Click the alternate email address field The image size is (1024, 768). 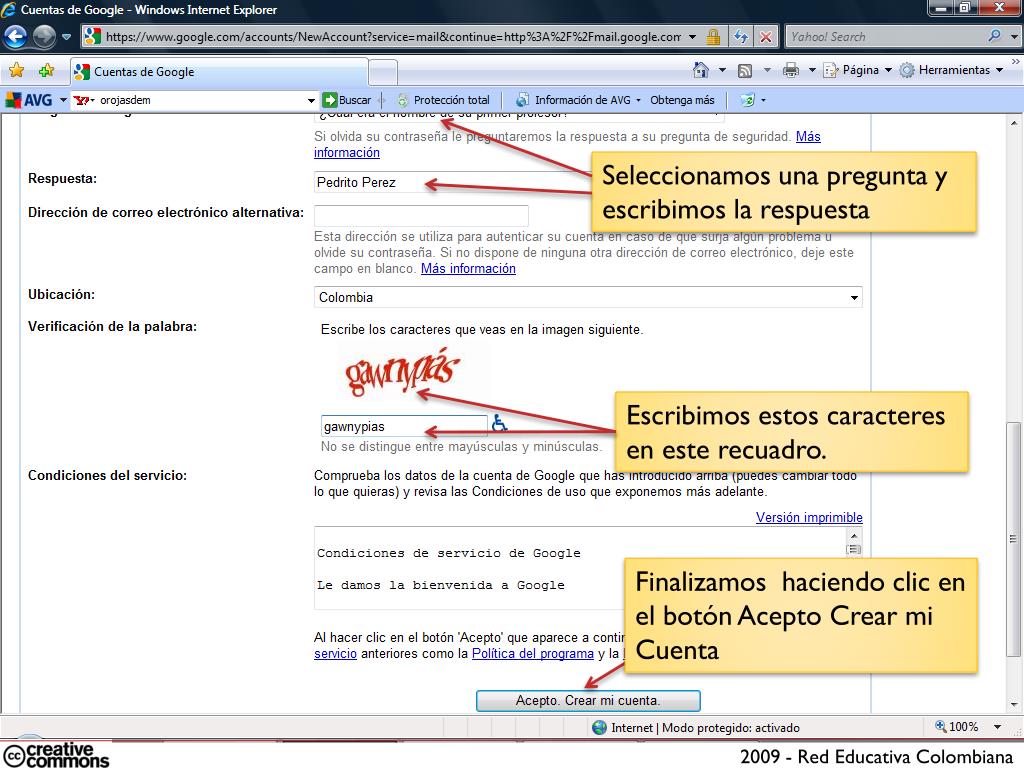421,216
